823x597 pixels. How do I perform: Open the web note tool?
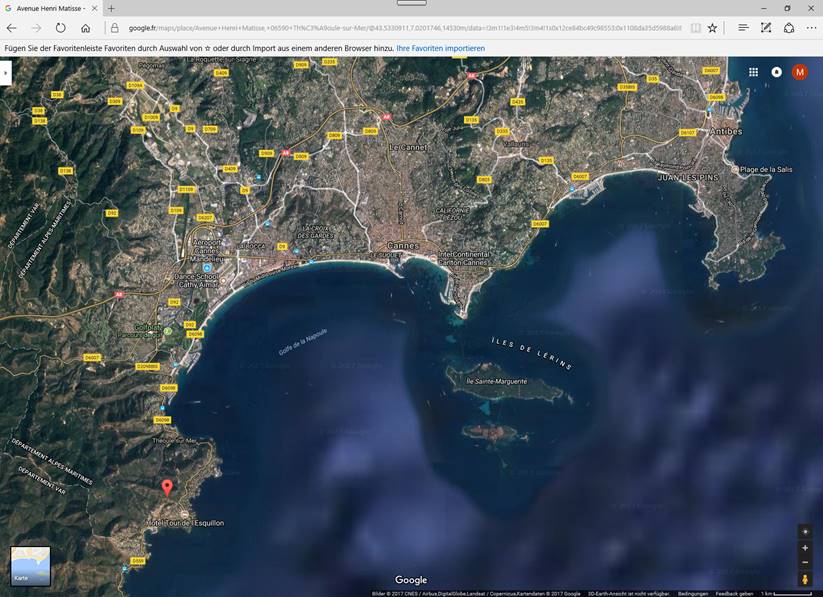(x=766, y=28)
